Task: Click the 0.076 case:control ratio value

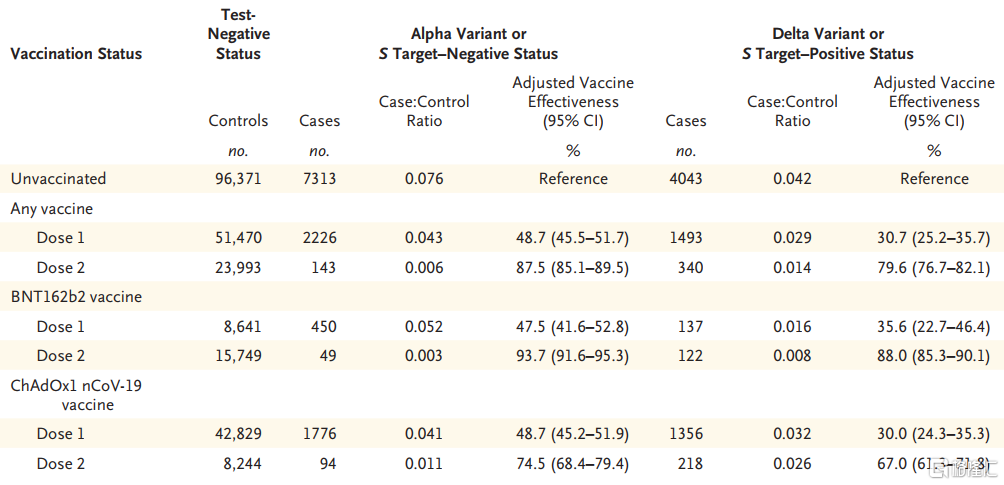Action: [x=424, y=179]
